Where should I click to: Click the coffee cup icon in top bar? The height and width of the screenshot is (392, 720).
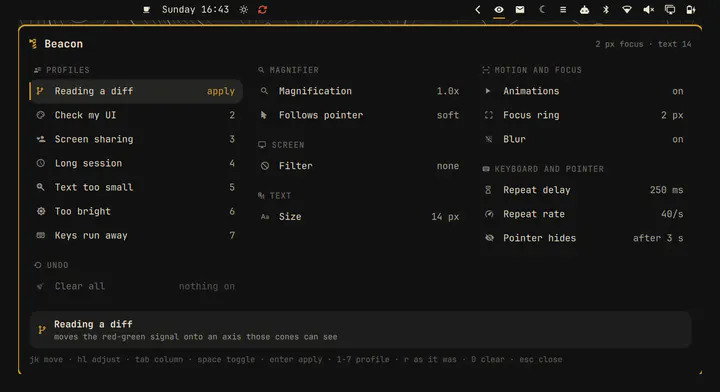[x=146, y=10]
